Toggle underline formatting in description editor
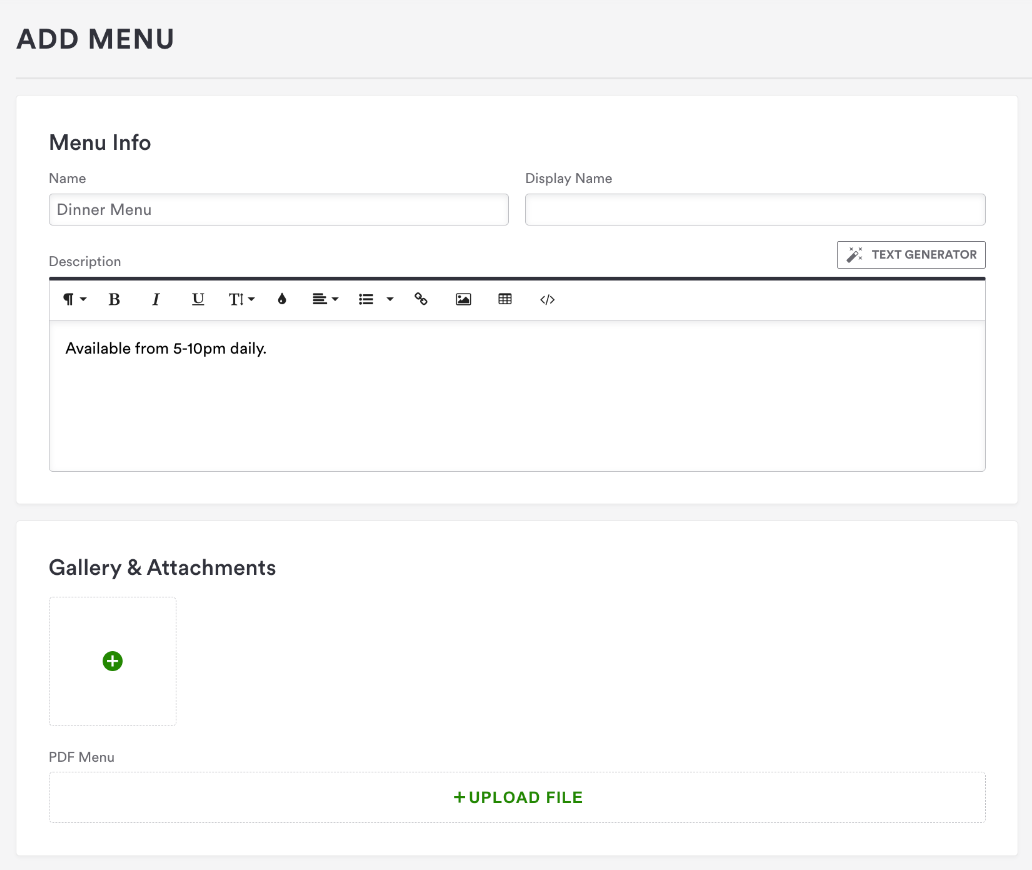Image resolution: width=1032 pixels, height=870 pixels. [x=198, y=299]
